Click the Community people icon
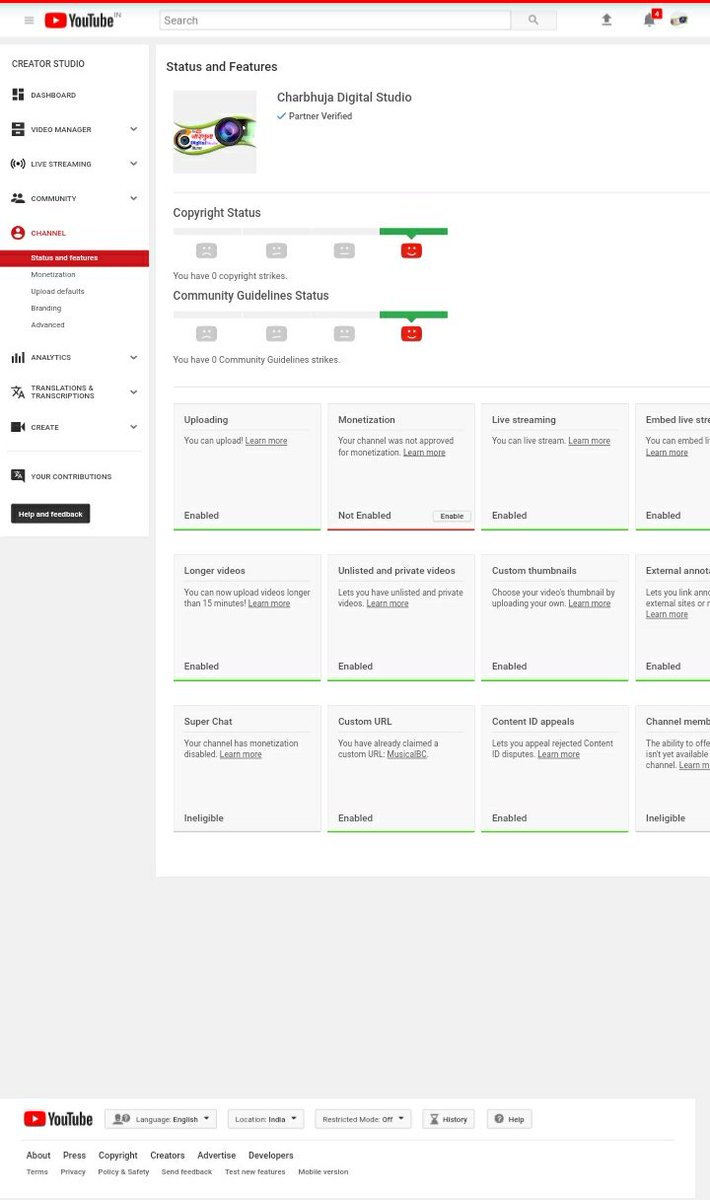Screen dimensions: 710x1200 click(17, 198)
